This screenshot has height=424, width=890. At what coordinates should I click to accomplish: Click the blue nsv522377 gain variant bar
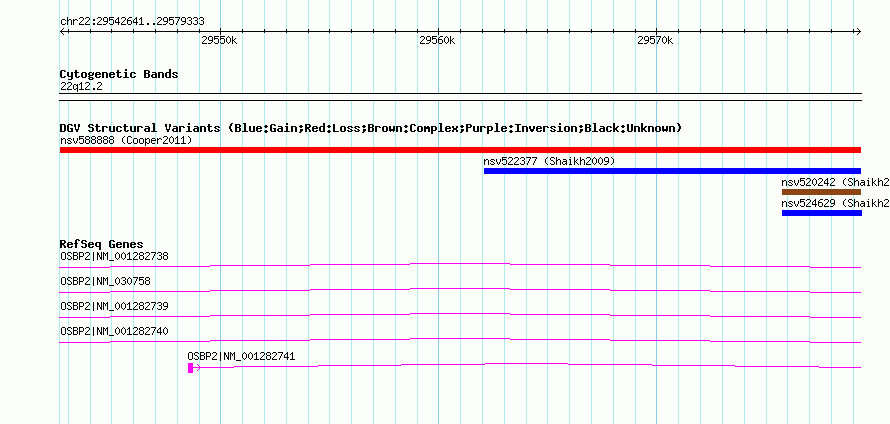click(x=673, y=171)
